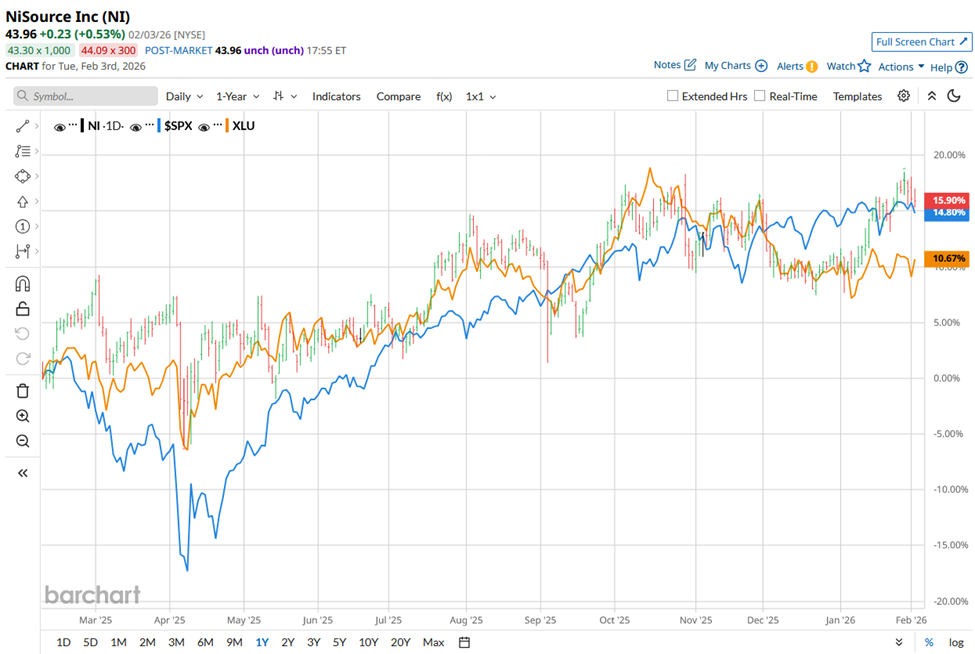Image resolution: width=975 pixels, height=654 pixels.
Task: Delete drawings with the trash icon
Action: click(x=23, y=390)
